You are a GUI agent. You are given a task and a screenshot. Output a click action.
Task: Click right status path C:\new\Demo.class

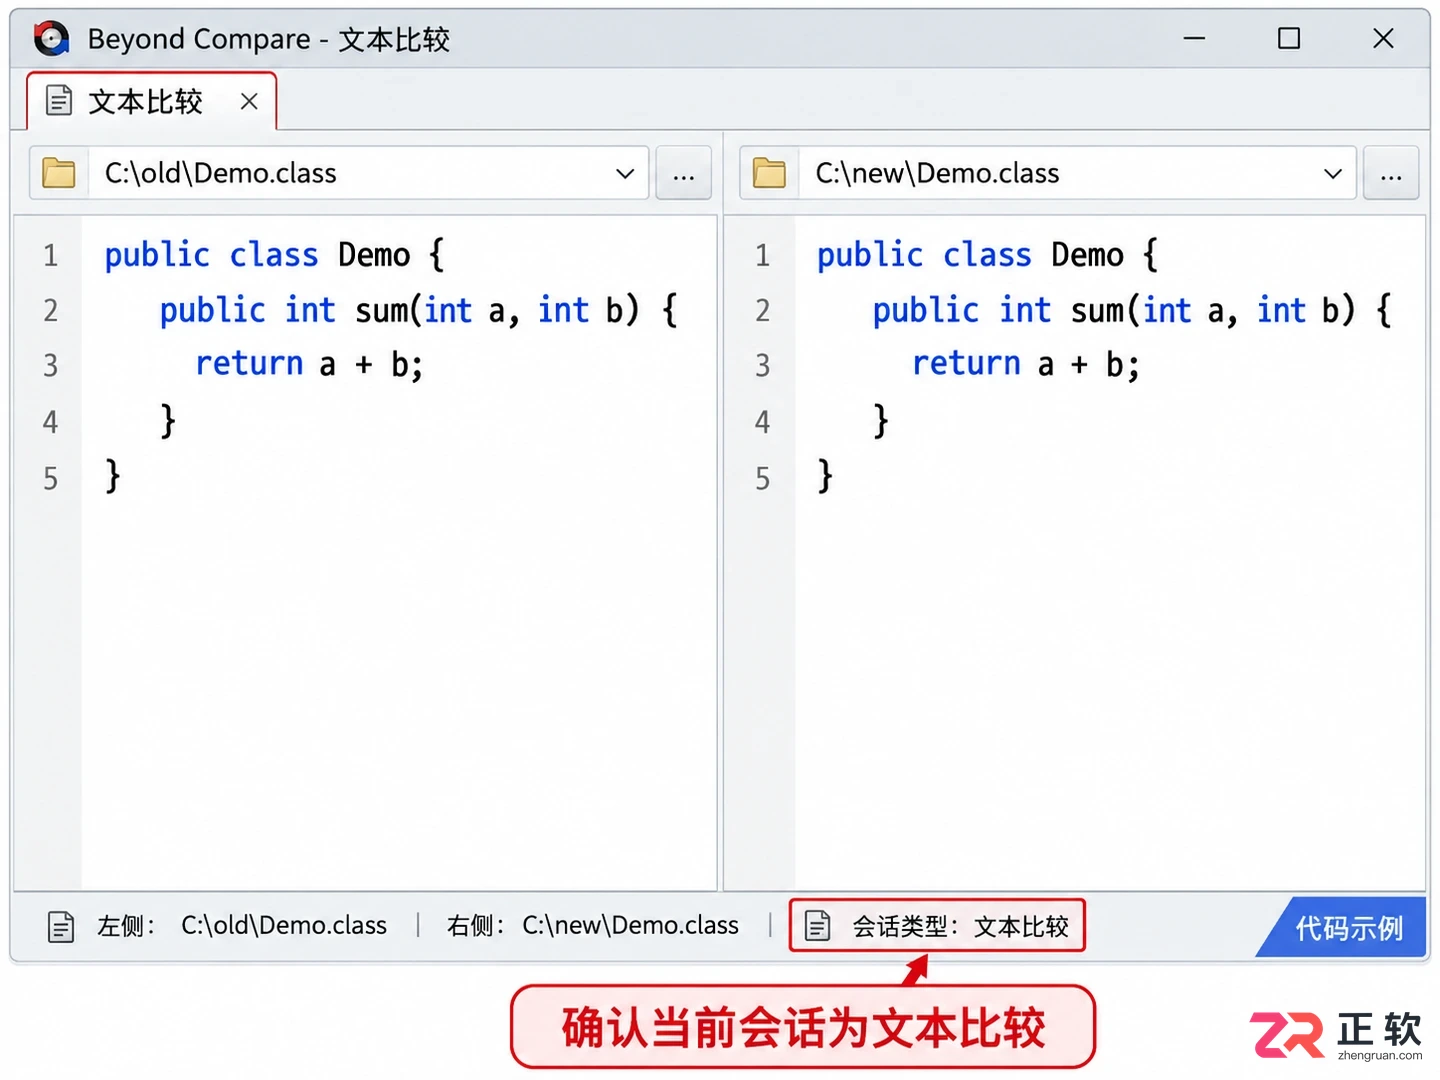click(x=630, y=926)
